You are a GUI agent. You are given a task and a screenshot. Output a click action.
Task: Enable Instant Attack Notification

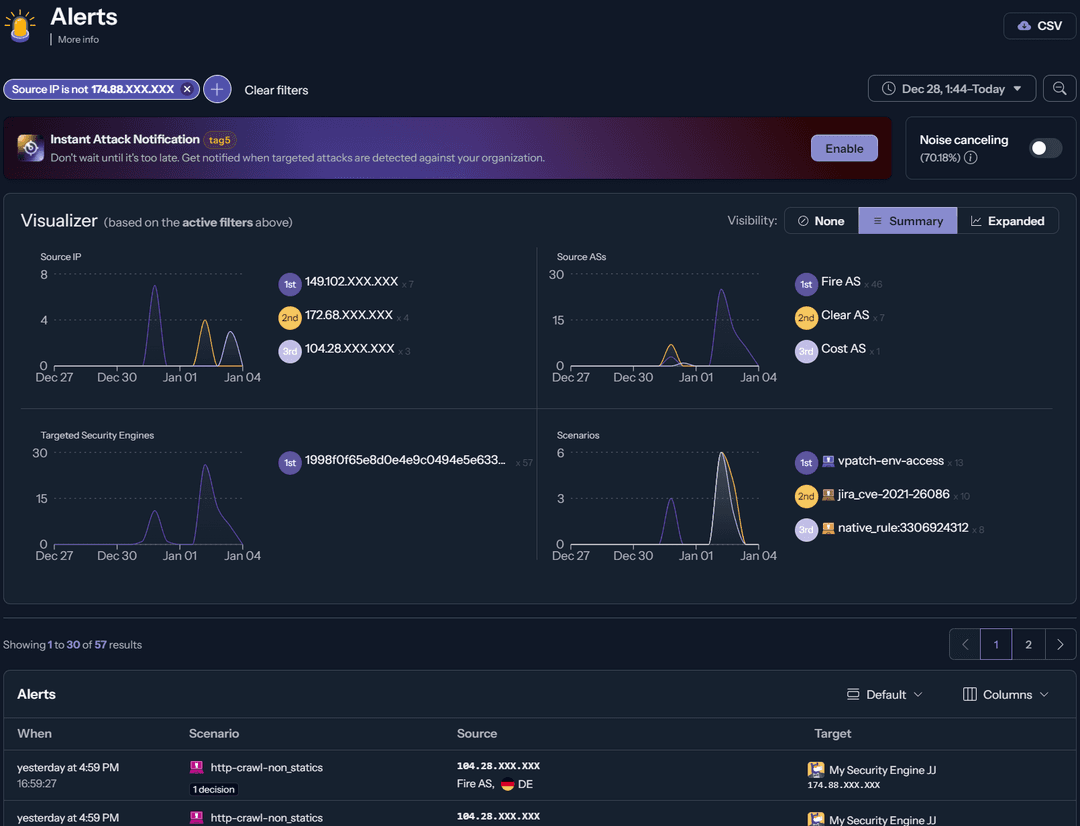click(x=844, y=147)
